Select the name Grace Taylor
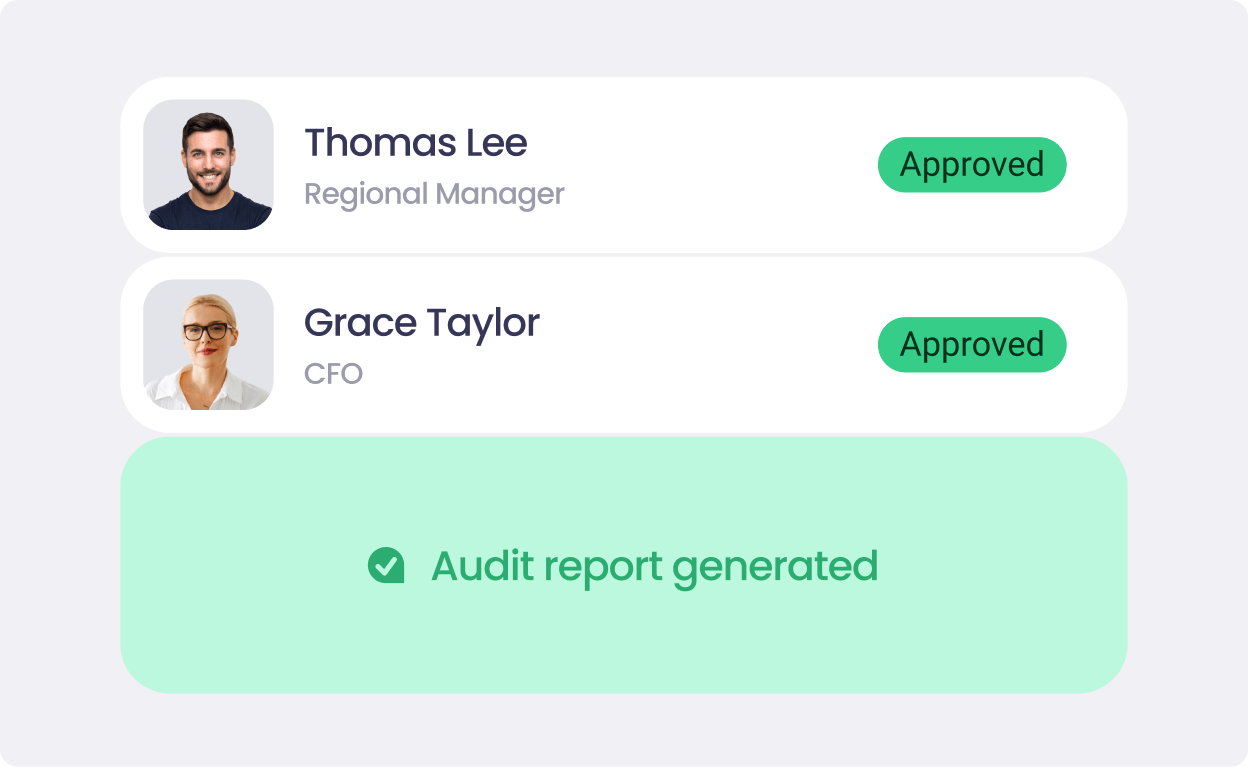The height and width of the screenshot is (767, 1248). pyautogui.click(x=421, y=322)
